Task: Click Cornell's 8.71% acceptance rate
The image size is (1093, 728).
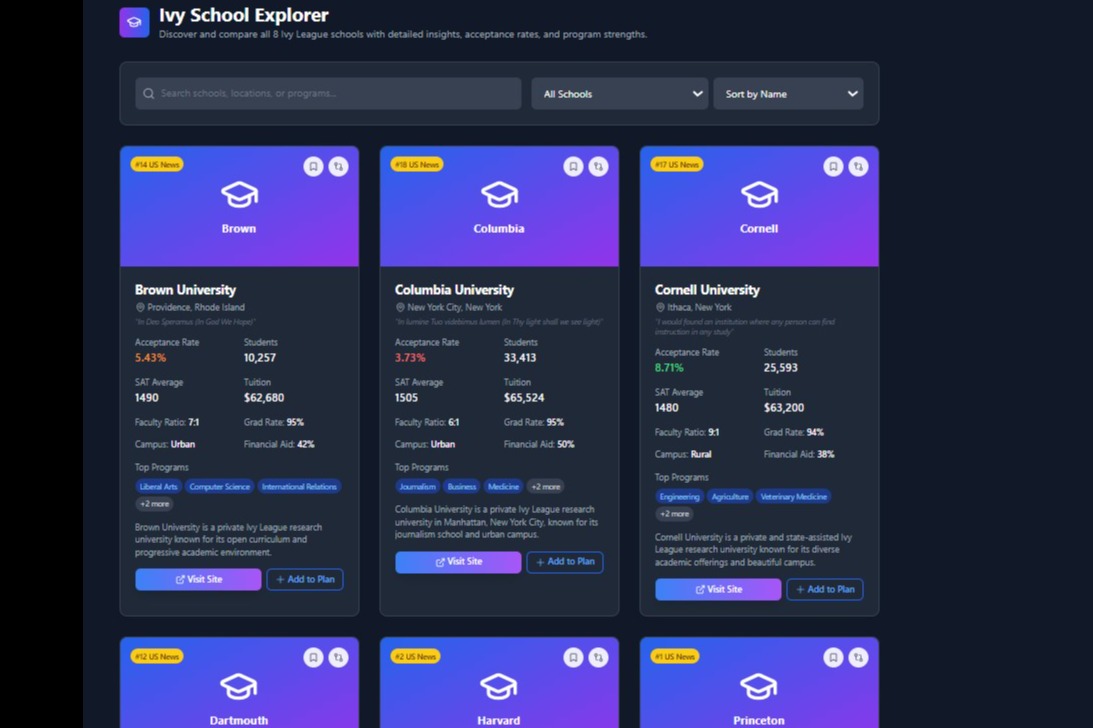Action: (669, 367)
